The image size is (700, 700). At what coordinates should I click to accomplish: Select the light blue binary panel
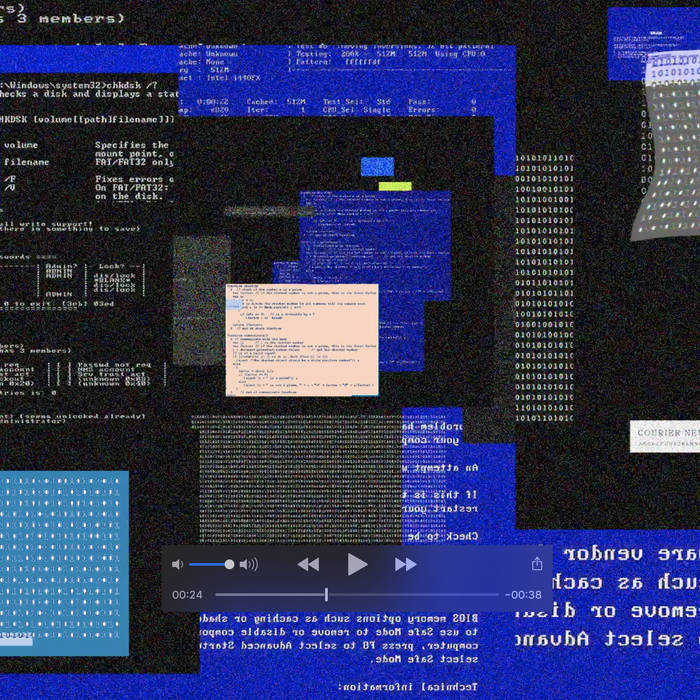[64, 560]
